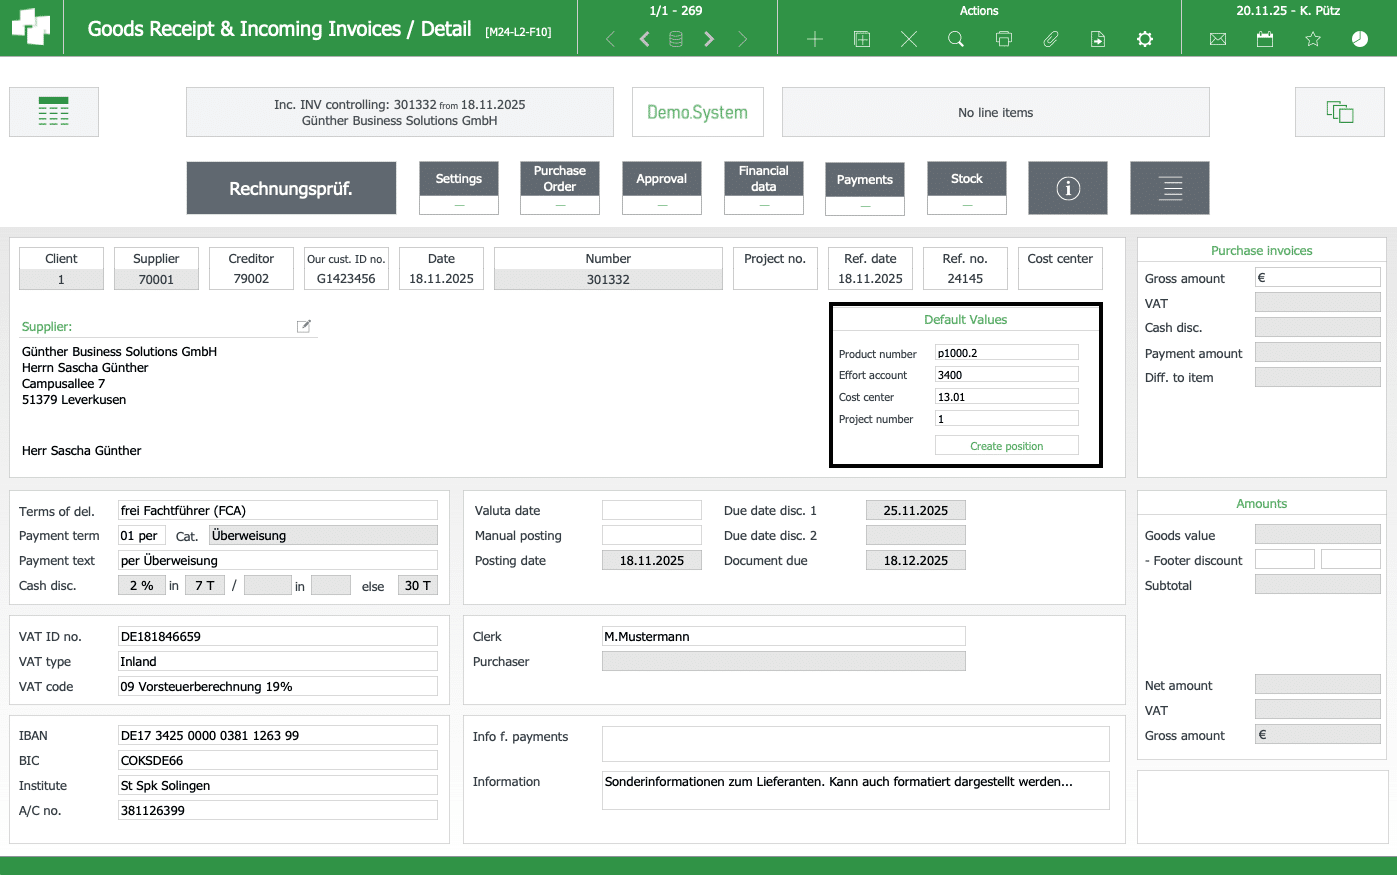The image size is (1397, 875).
Task: Go to the previous record arrow
Action: point(644,39)
